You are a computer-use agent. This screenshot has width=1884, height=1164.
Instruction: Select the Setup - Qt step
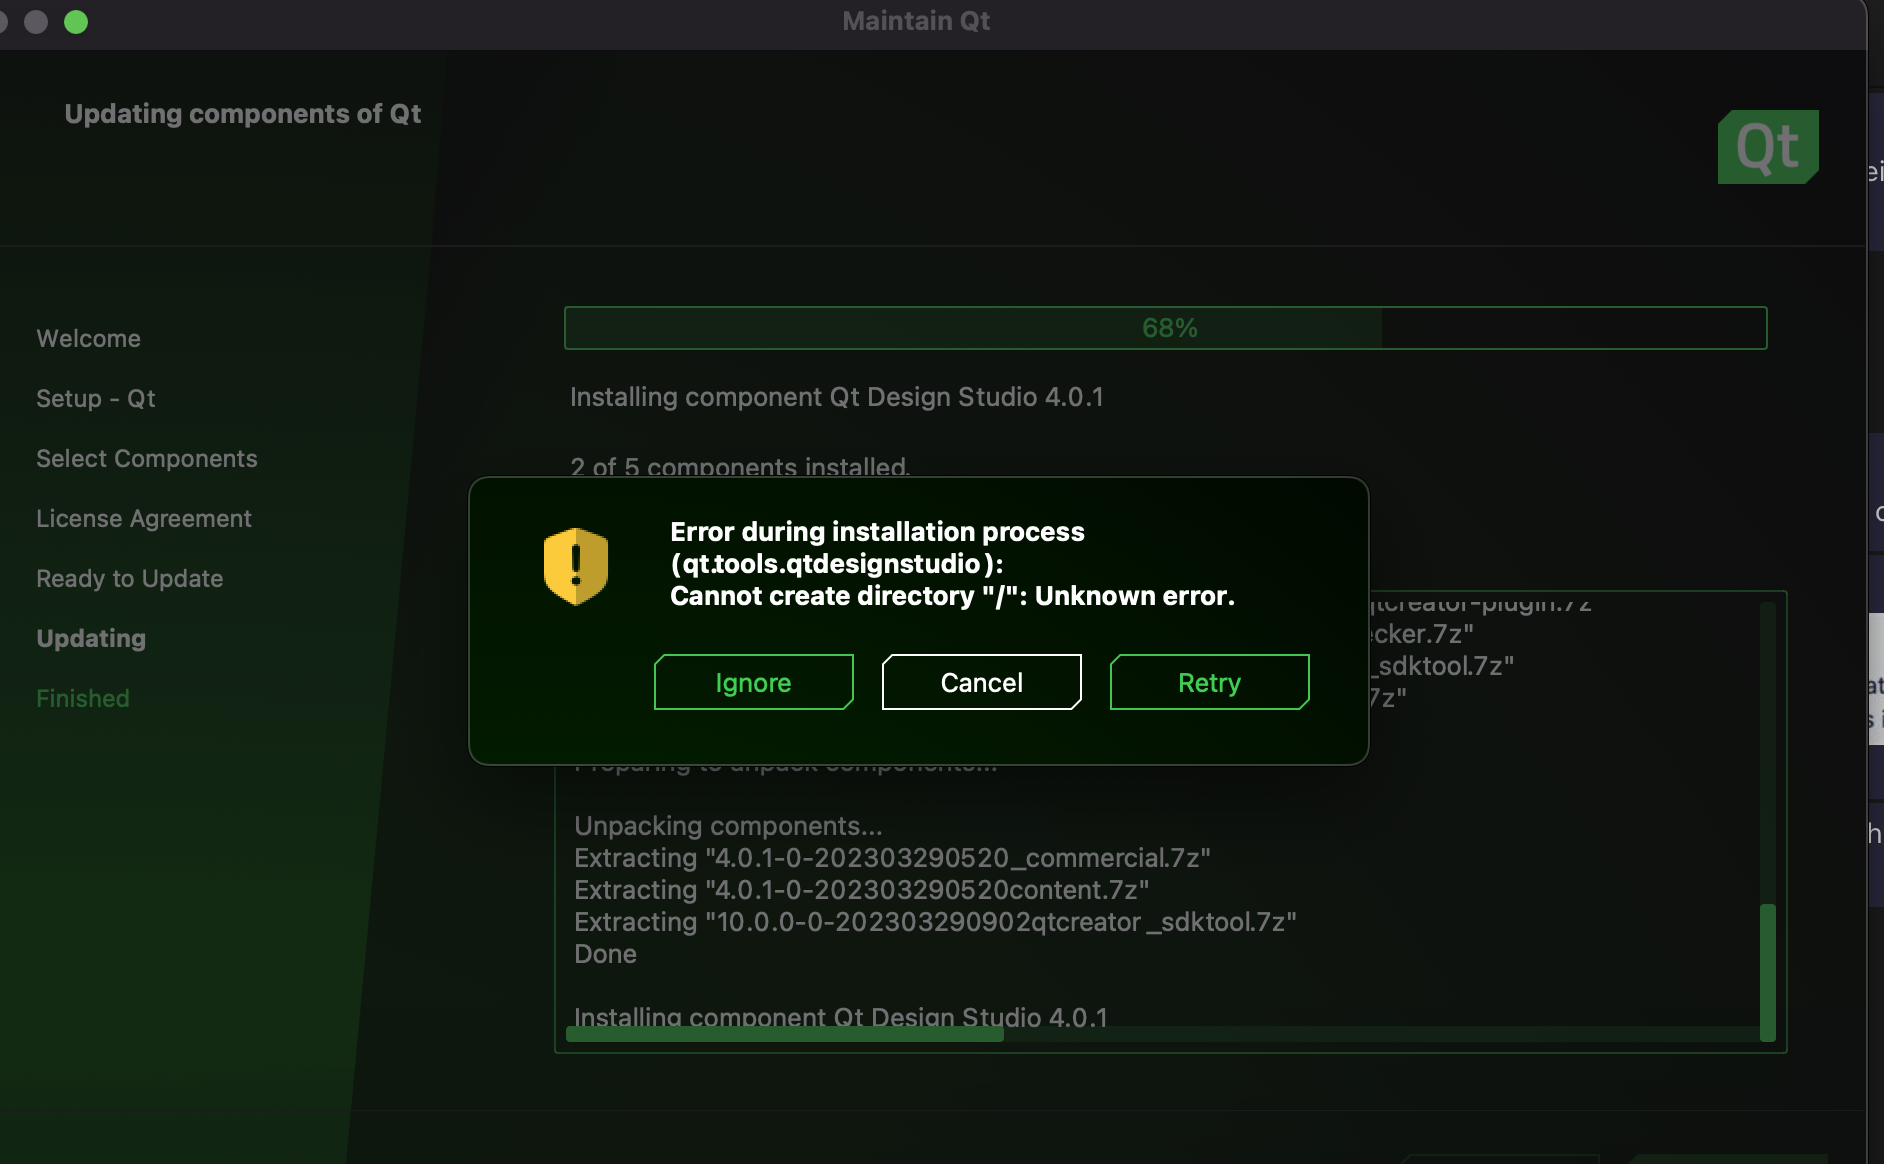(x=96, y=398)
